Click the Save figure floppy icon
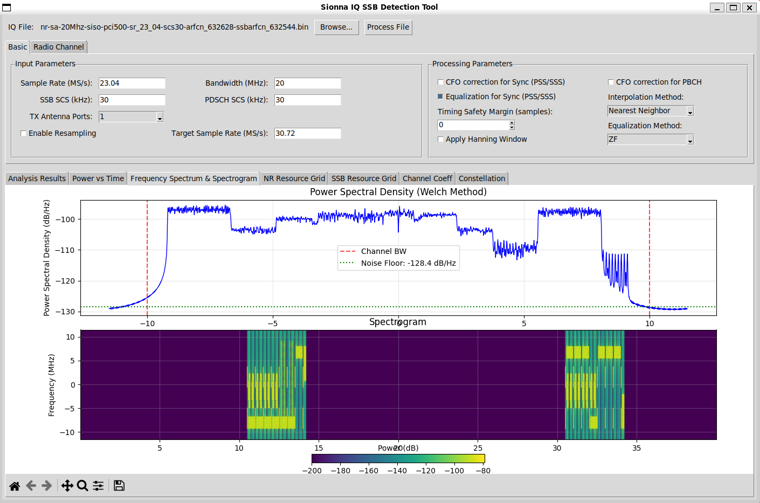Screen dimensions: 760x503 click(x=119, y=486)
